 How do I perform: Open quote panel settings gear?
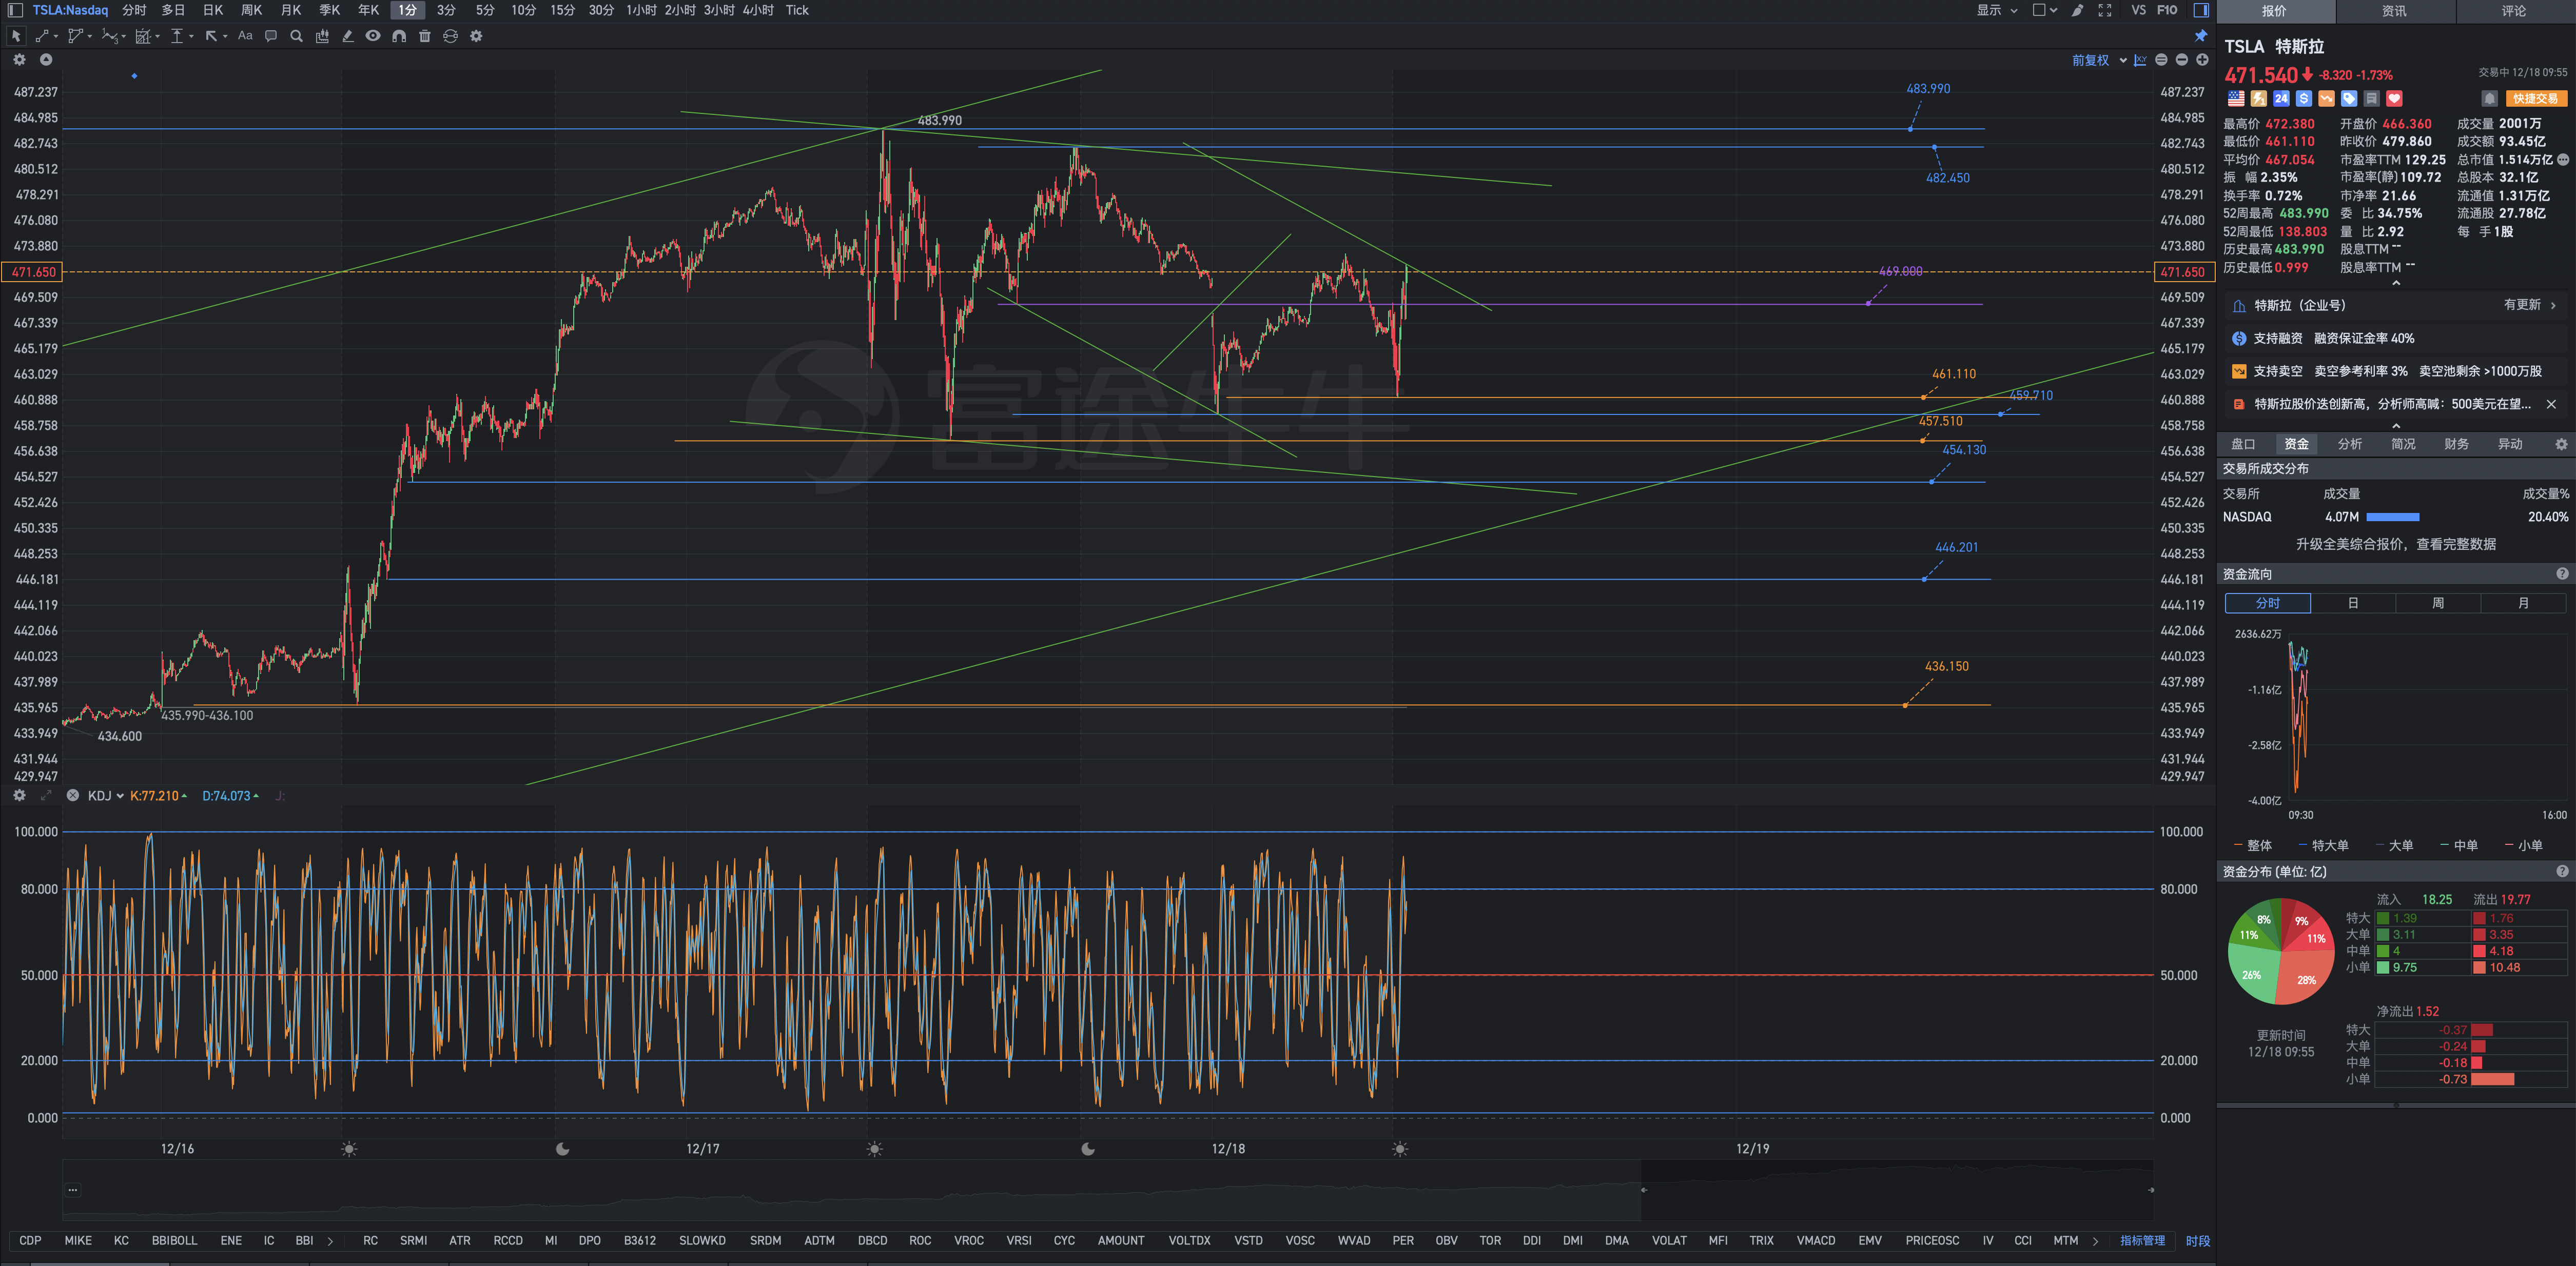pos(2561,444)
